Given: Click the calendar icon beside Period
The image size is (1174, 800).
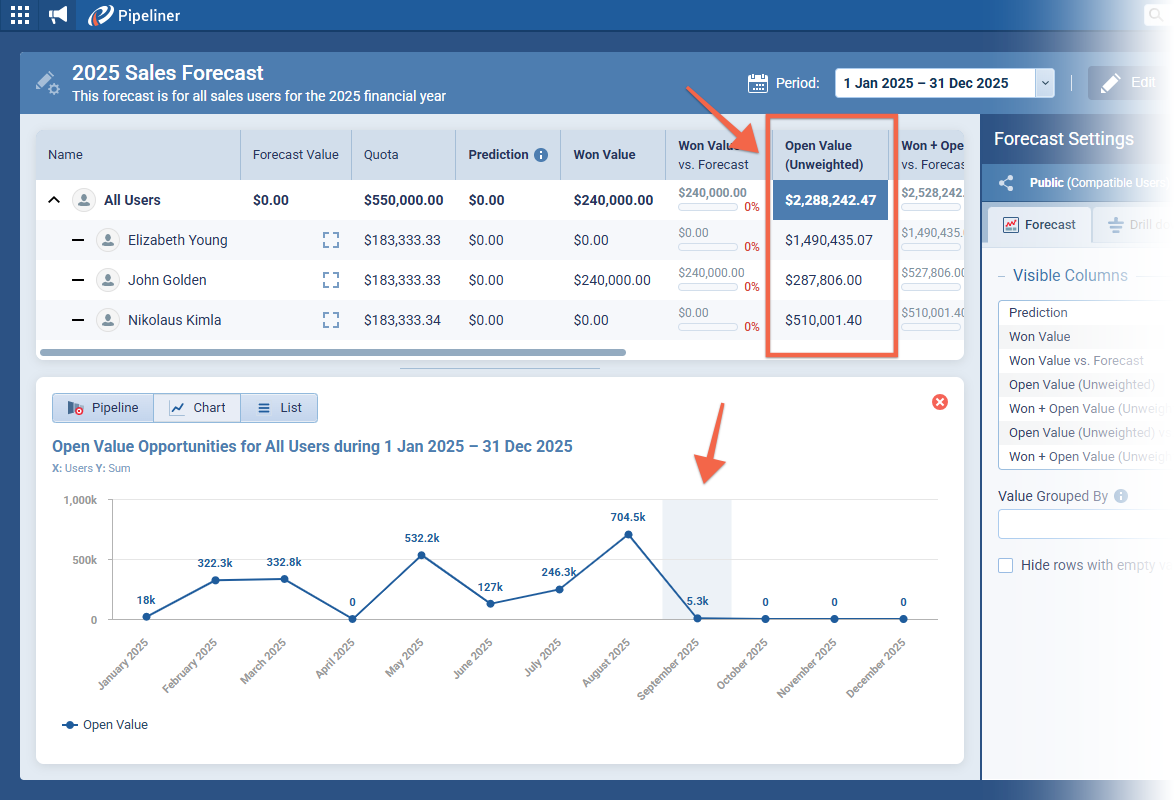Looking at the screenshot, I should click(758, 83).
